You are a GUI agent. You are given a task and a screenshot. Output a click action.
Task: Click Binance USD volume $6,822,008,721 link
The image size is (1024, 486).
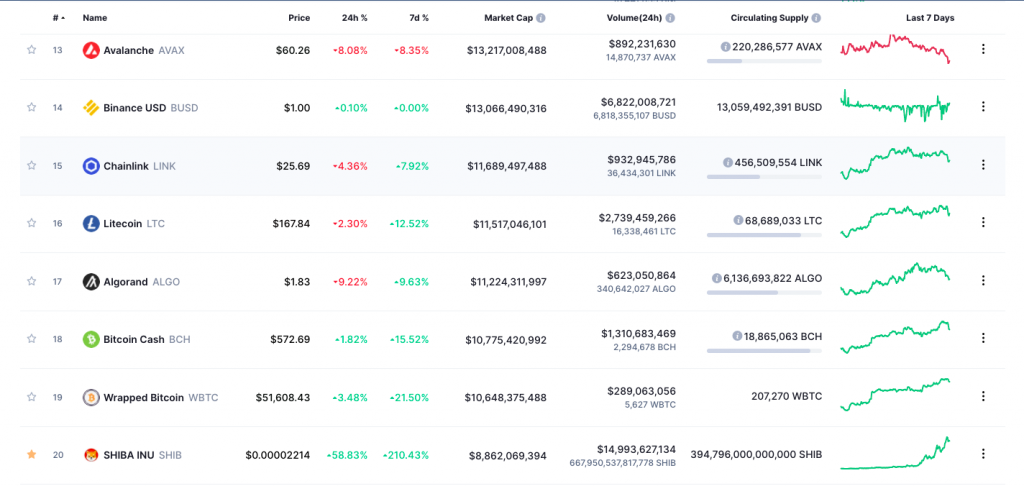pos(638,102)
